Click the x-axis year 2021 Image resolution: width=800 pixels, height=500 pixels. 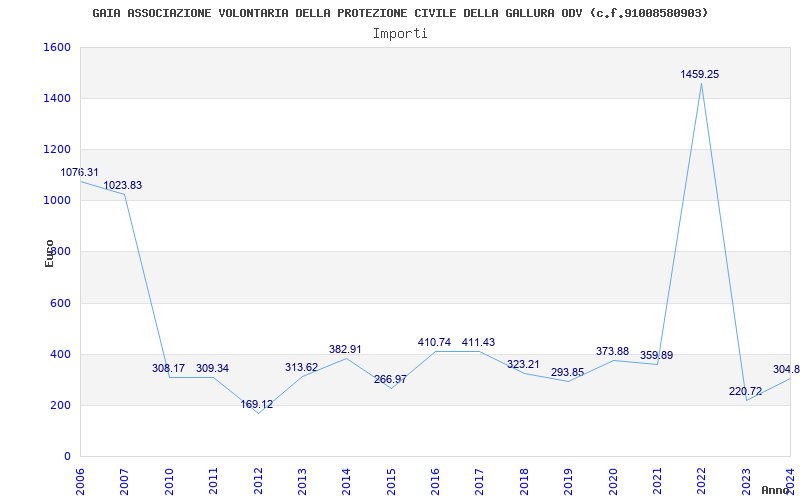pyautogui.click(x=657, y=481)
